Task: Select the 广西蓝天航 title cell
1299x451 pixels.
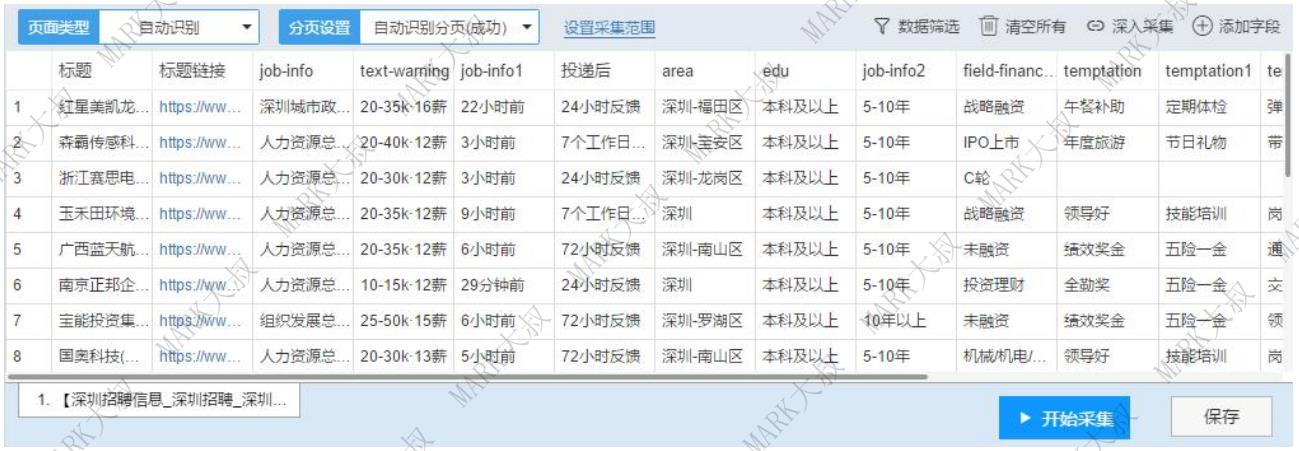Action: click(101, 250)
